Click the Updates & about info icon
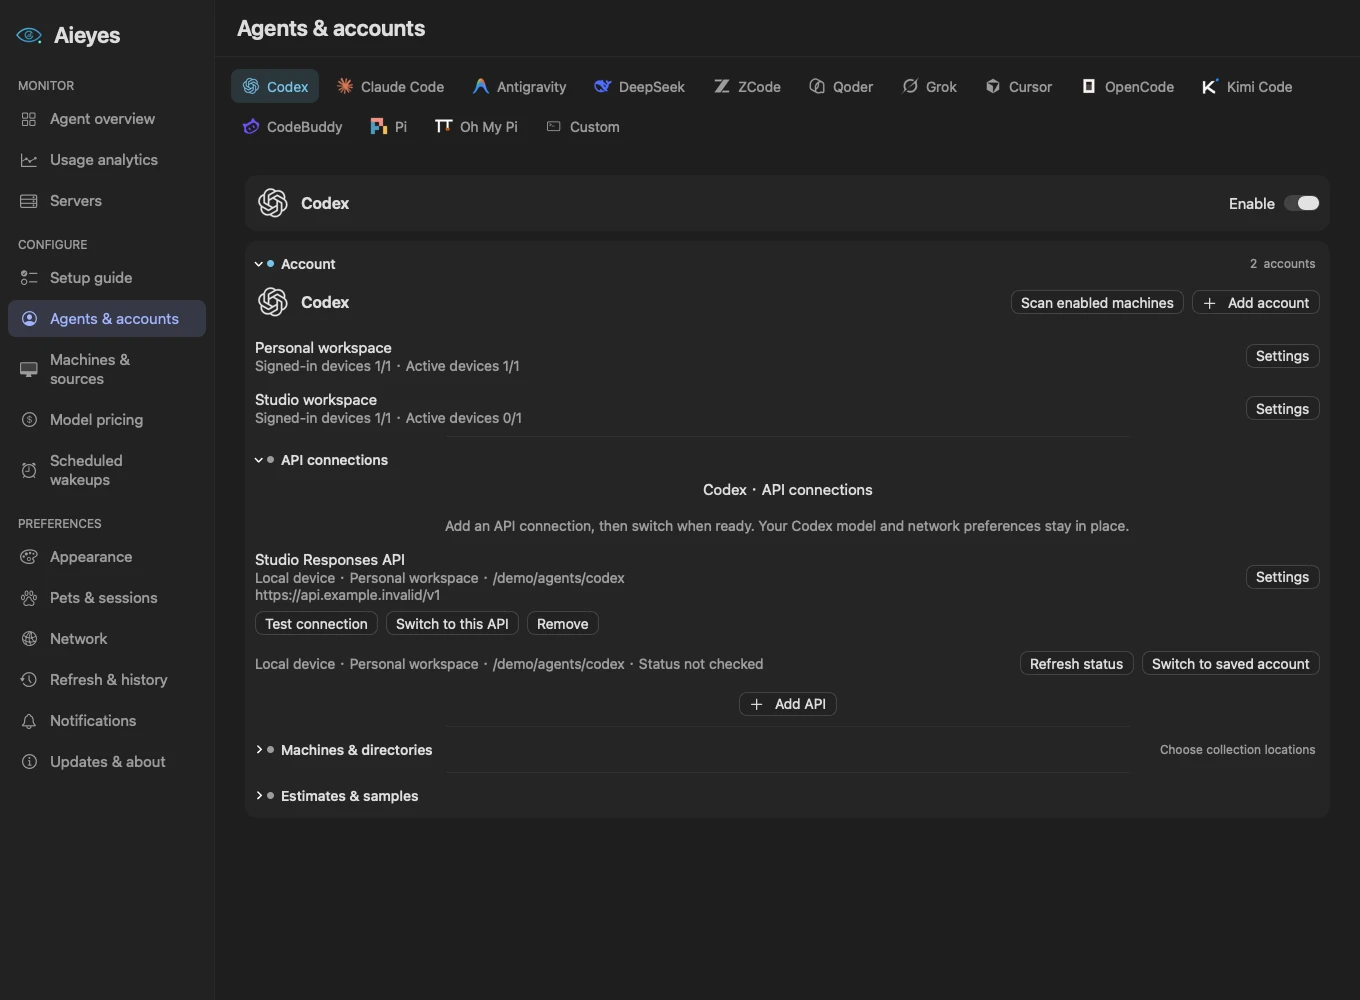Viewport: 1360px width, 1000px height. (x=29, y=762)
